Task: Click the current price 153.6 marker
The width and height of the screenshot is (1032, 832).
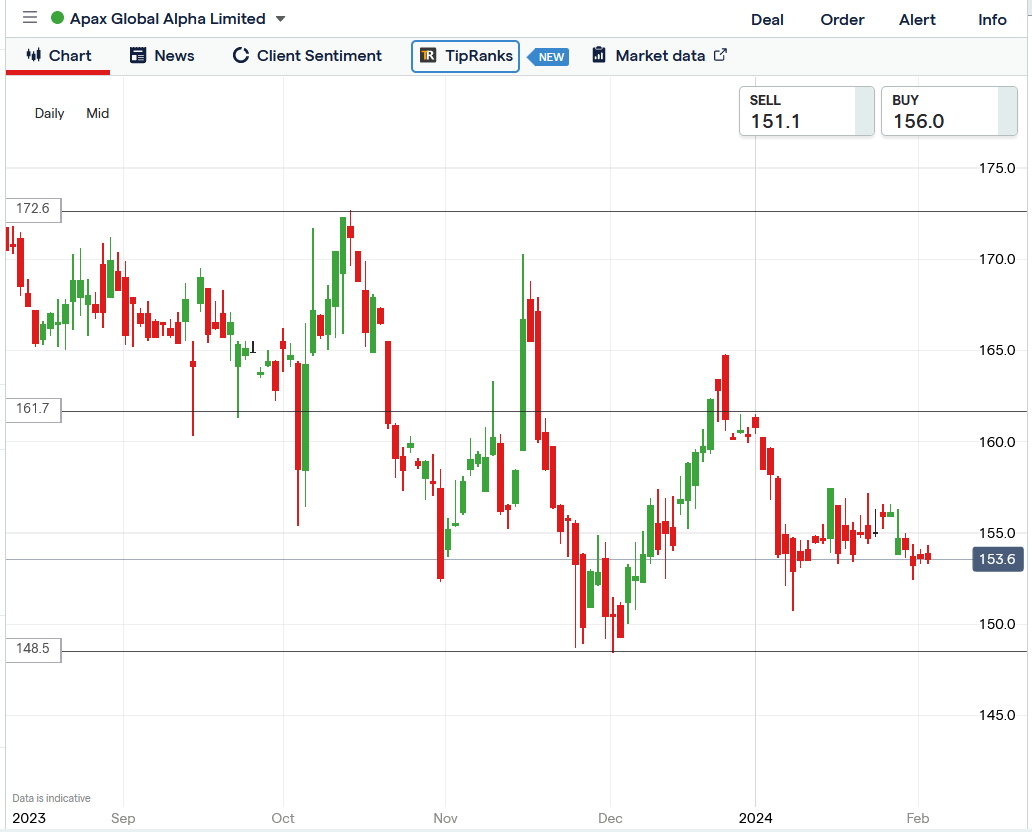Action: [x=997, y=559]
